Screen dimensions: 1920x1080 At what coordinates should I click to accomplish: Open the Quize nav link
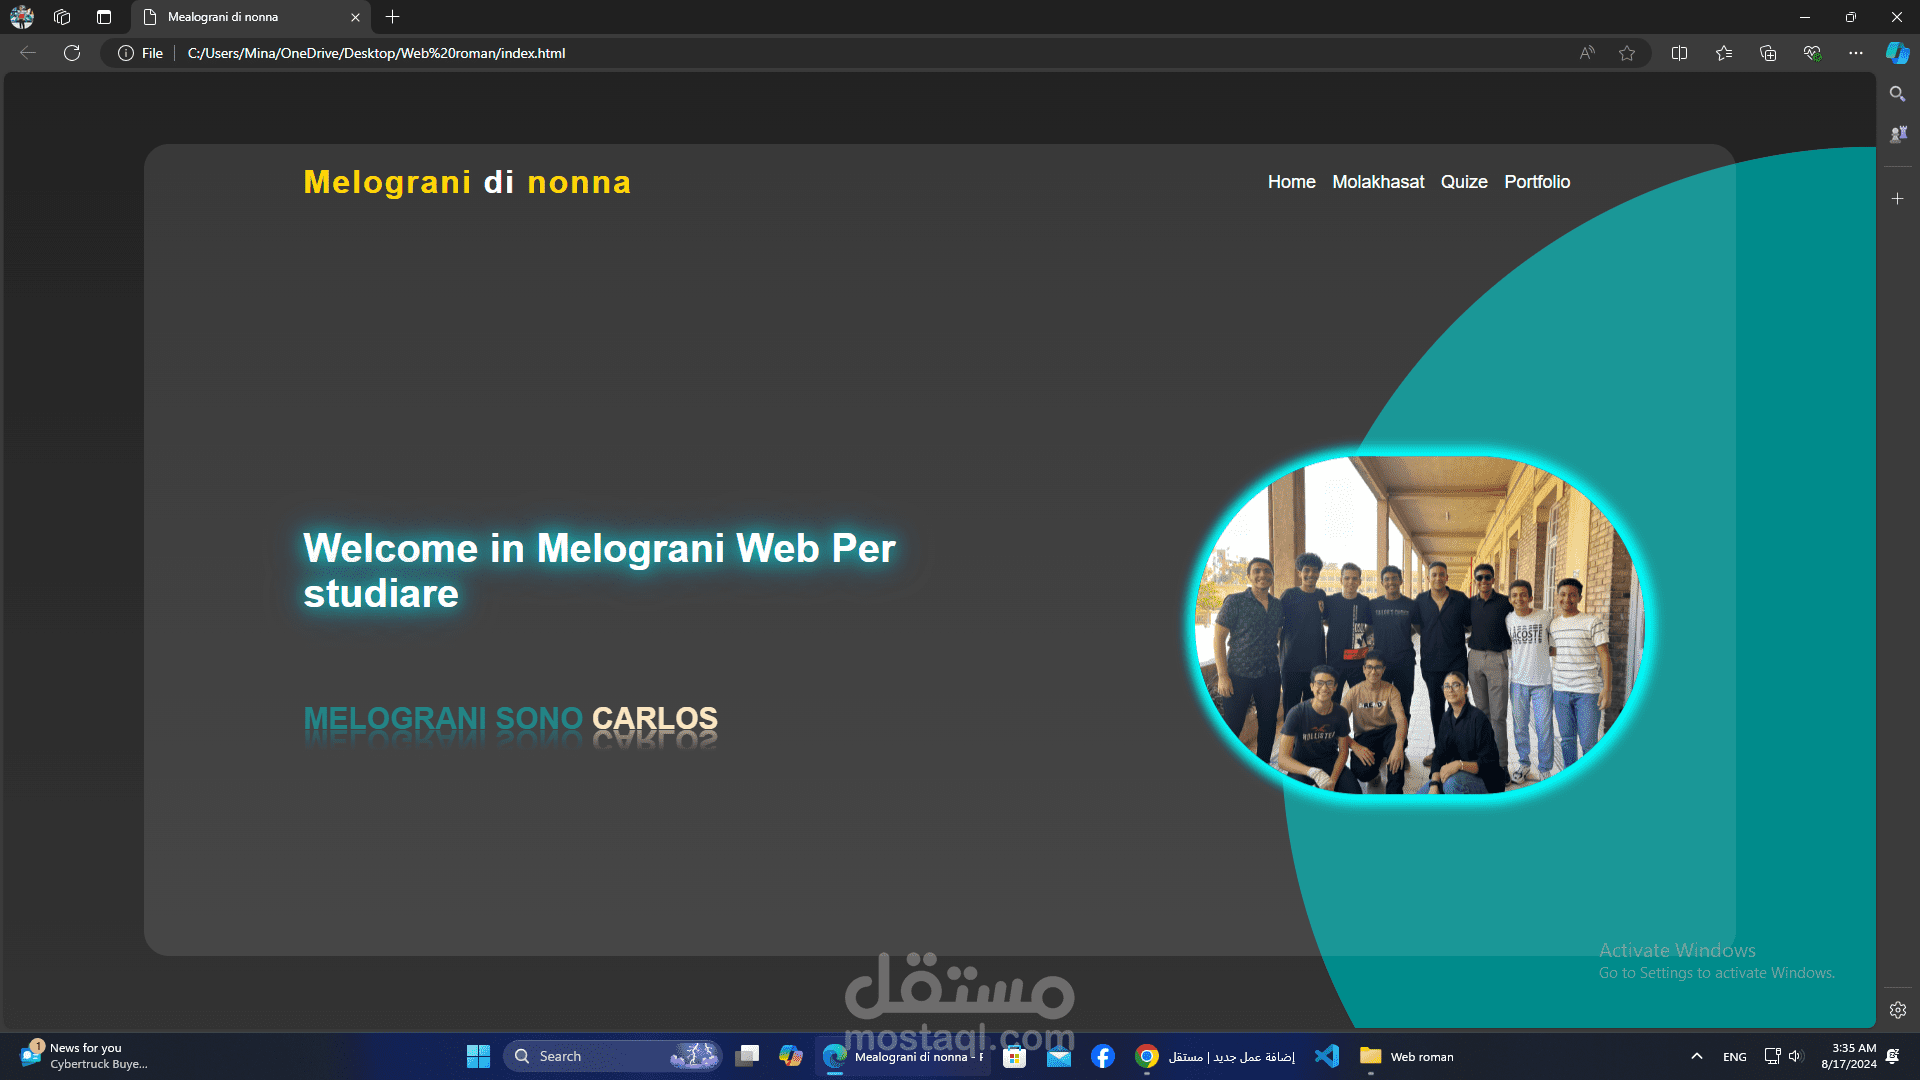pos(1464,182)
